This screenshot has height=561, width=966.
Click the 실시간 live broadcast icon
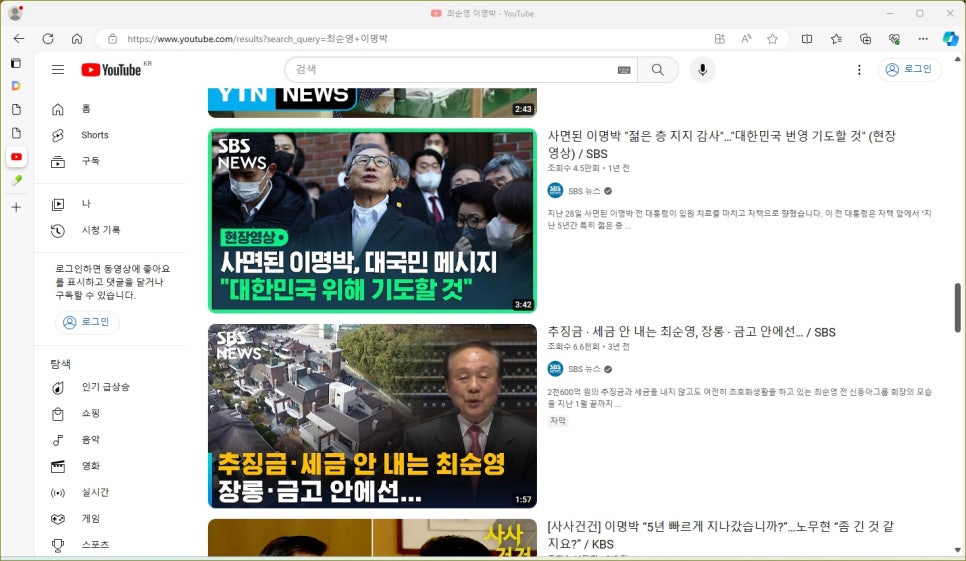58,493
